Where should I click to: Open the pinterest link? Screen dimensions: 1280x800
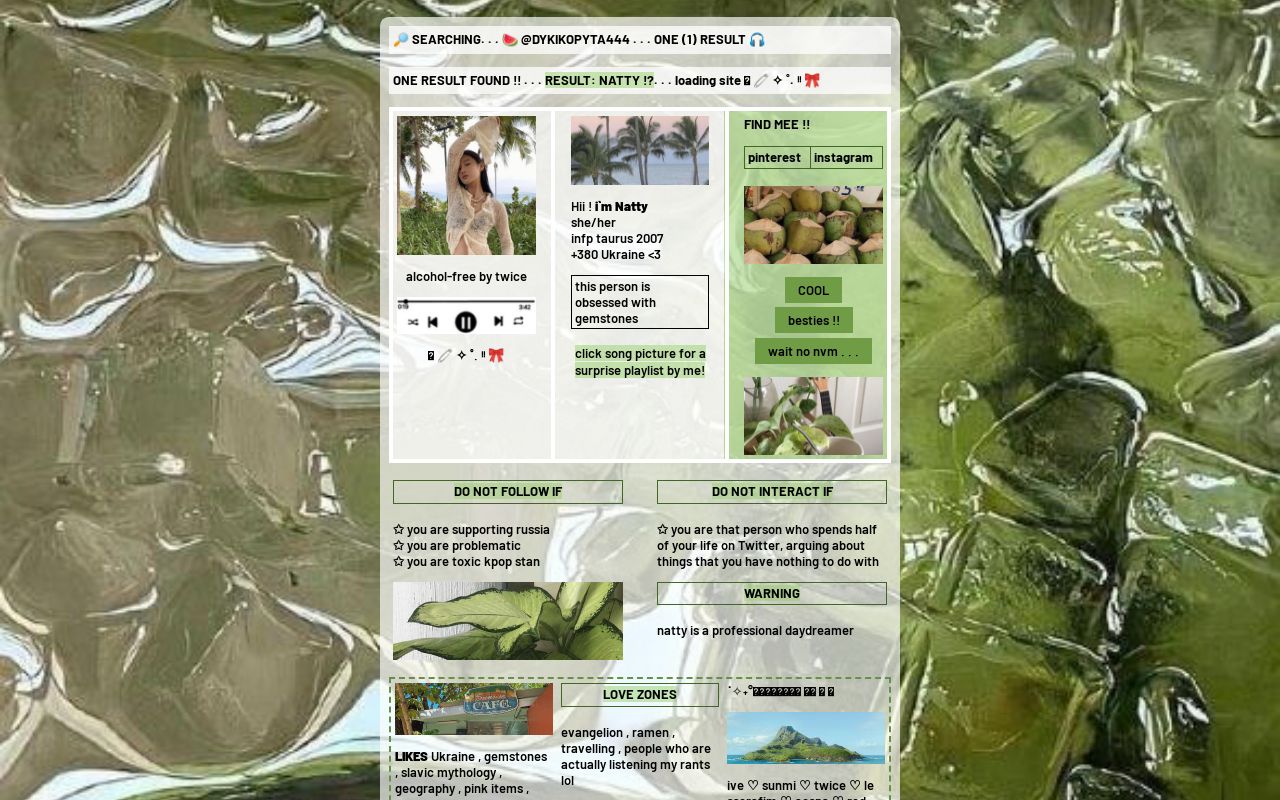click(775, 158)
